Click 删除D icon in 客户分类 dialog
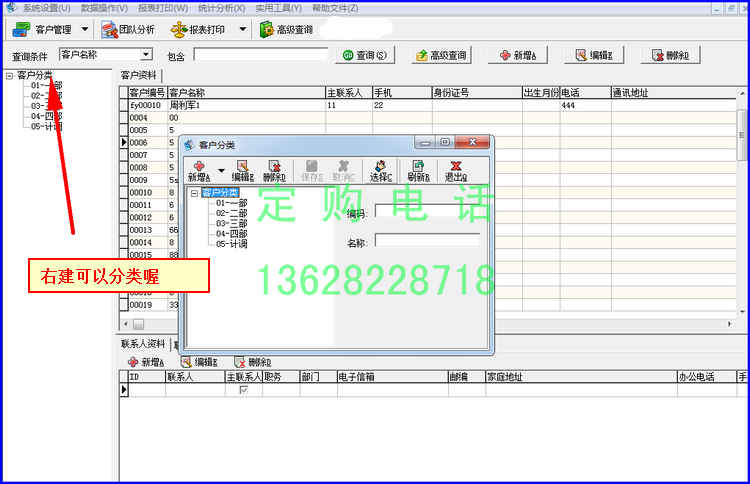Screen dimensions: 750x484 tap(274, 171)
